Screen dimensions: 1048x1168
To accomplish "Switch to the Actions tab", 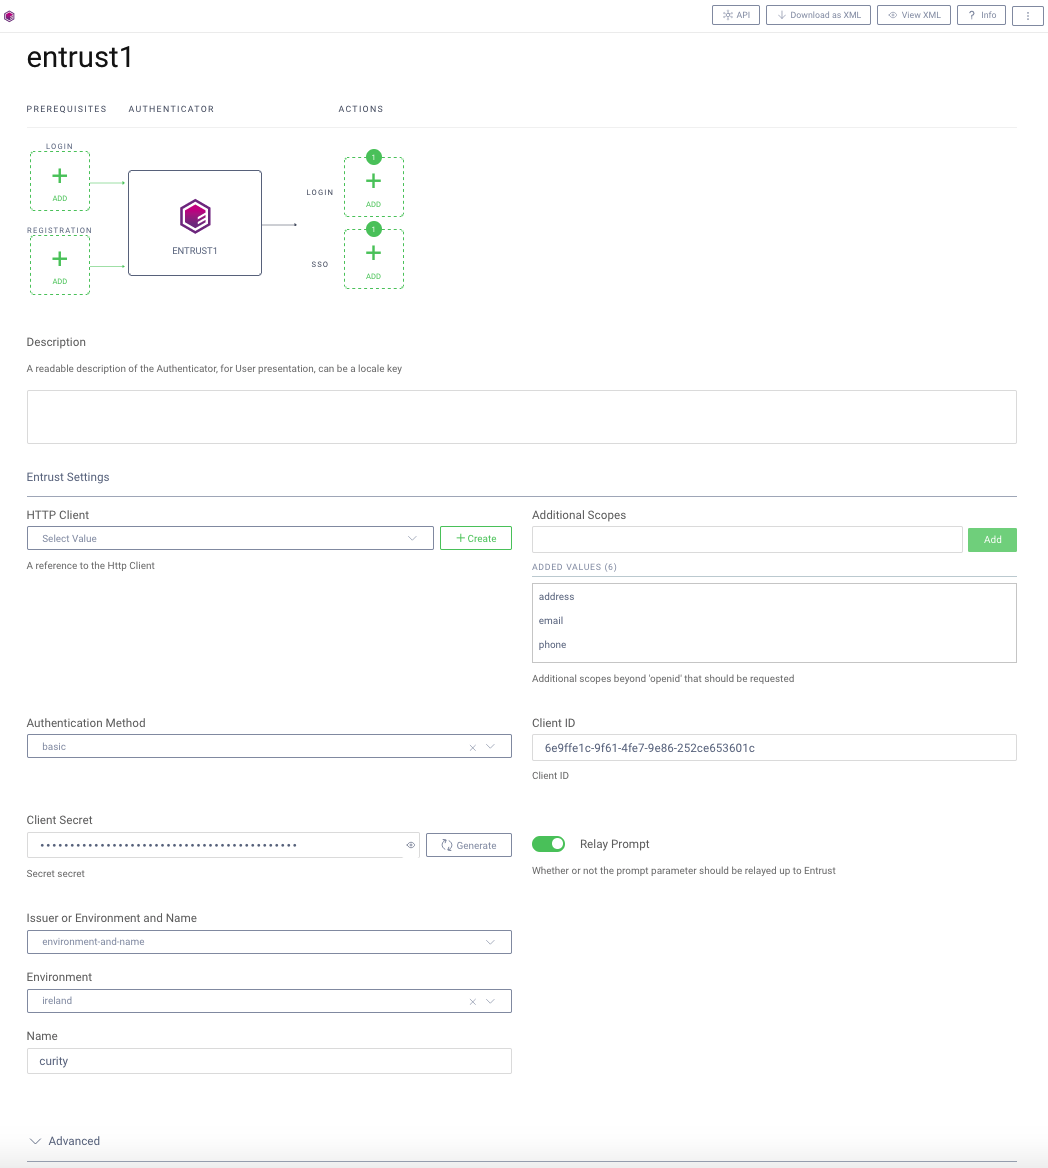I will (x=360, y=109).
